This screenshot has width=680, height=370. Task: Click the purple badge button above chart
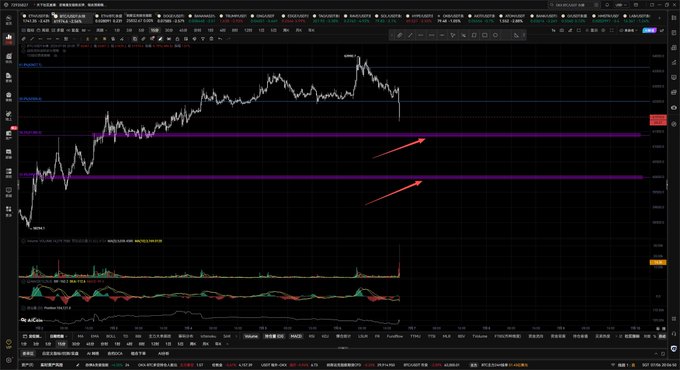(649, 30)
